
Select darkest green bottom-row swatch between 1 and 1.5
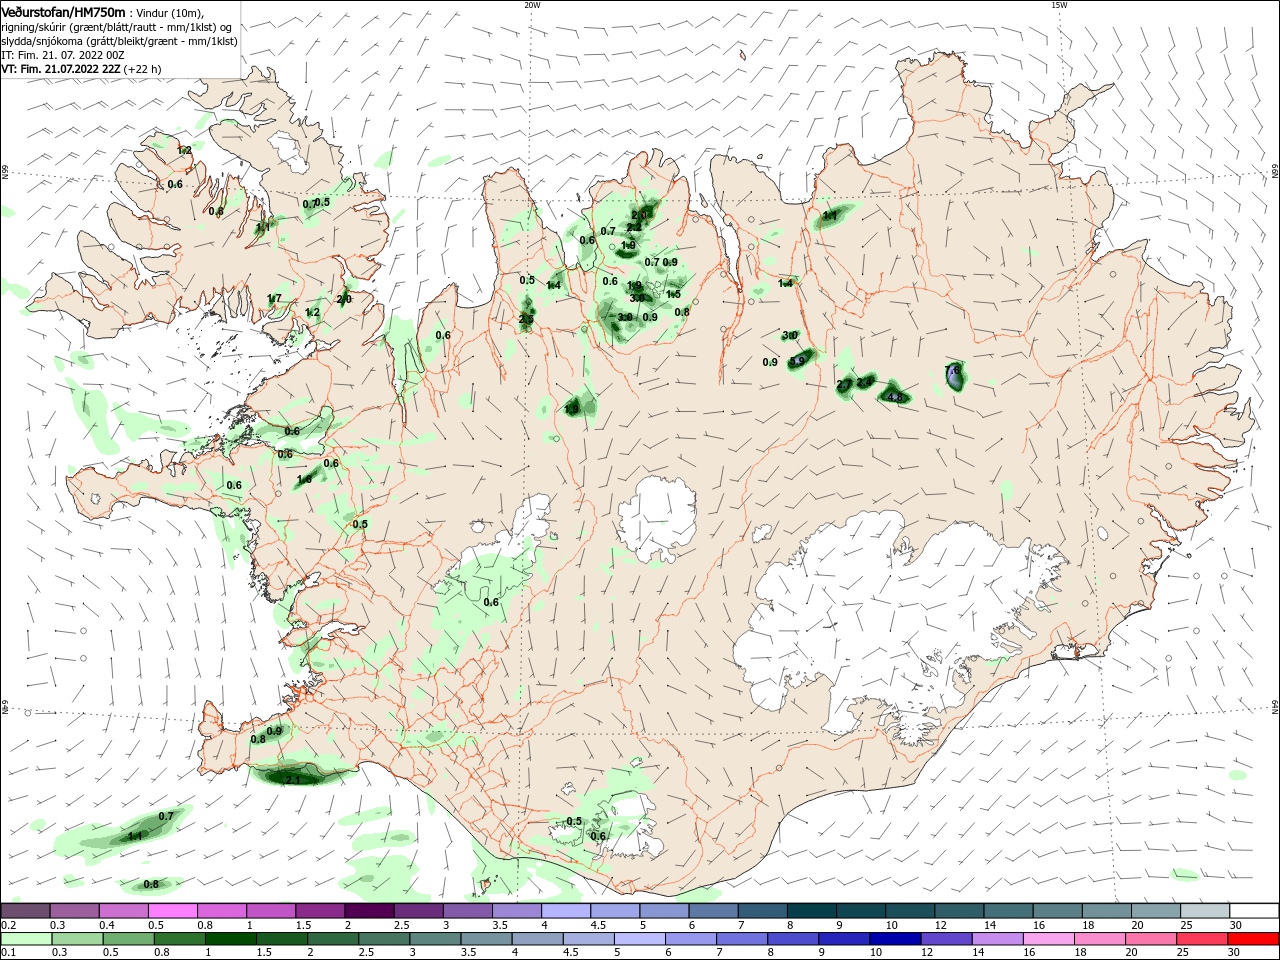(229, 939)
